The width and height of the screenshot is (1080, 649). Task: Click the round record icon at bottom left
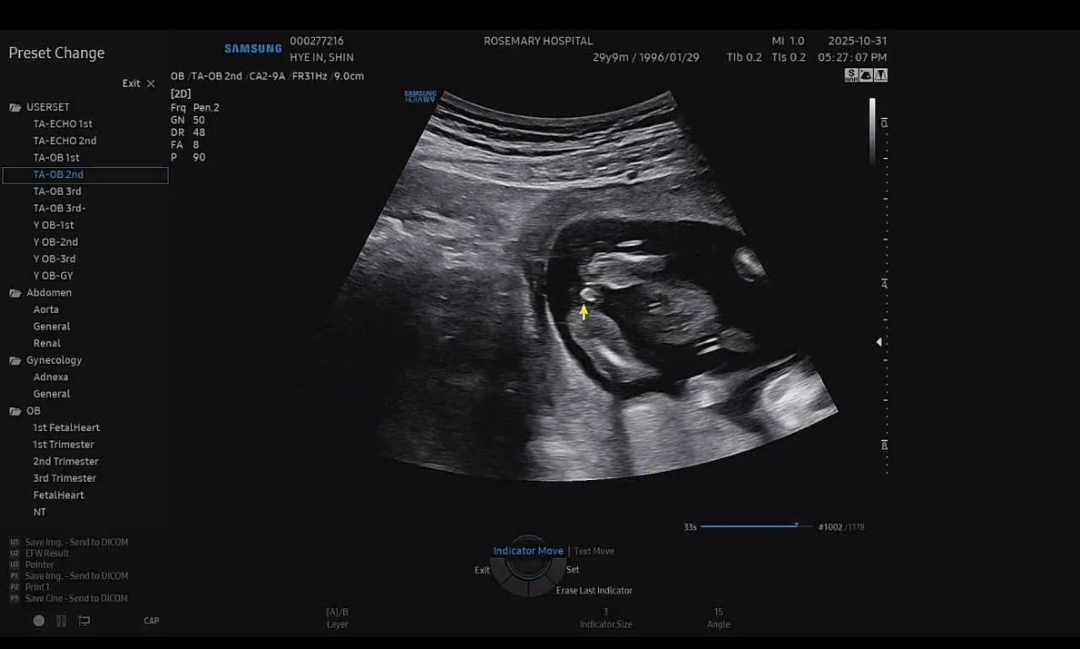39,621
